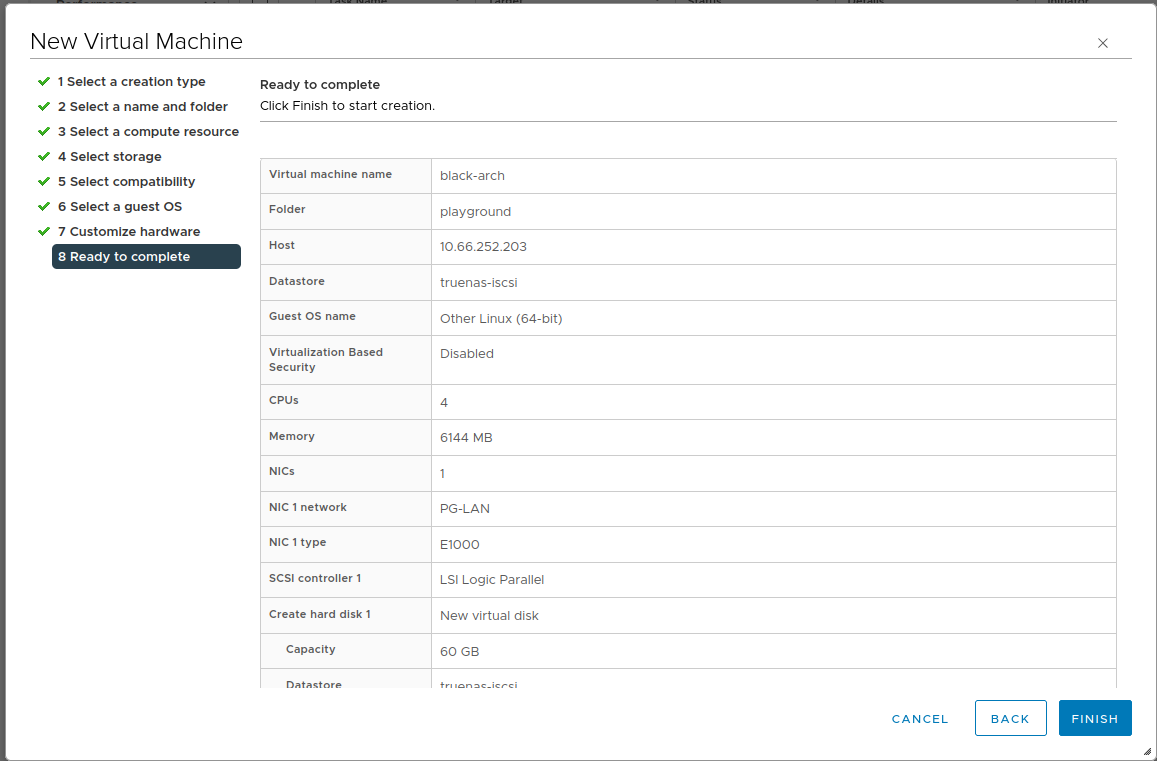
Task: Click the Finish button
Action: (x=1095, y=718)
